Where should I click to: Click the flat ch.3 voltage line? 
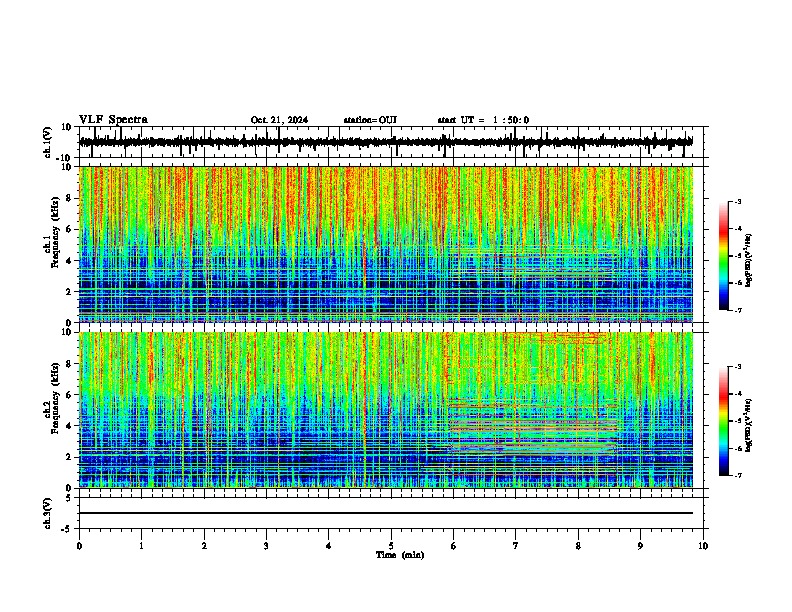[x=386, y=513]
